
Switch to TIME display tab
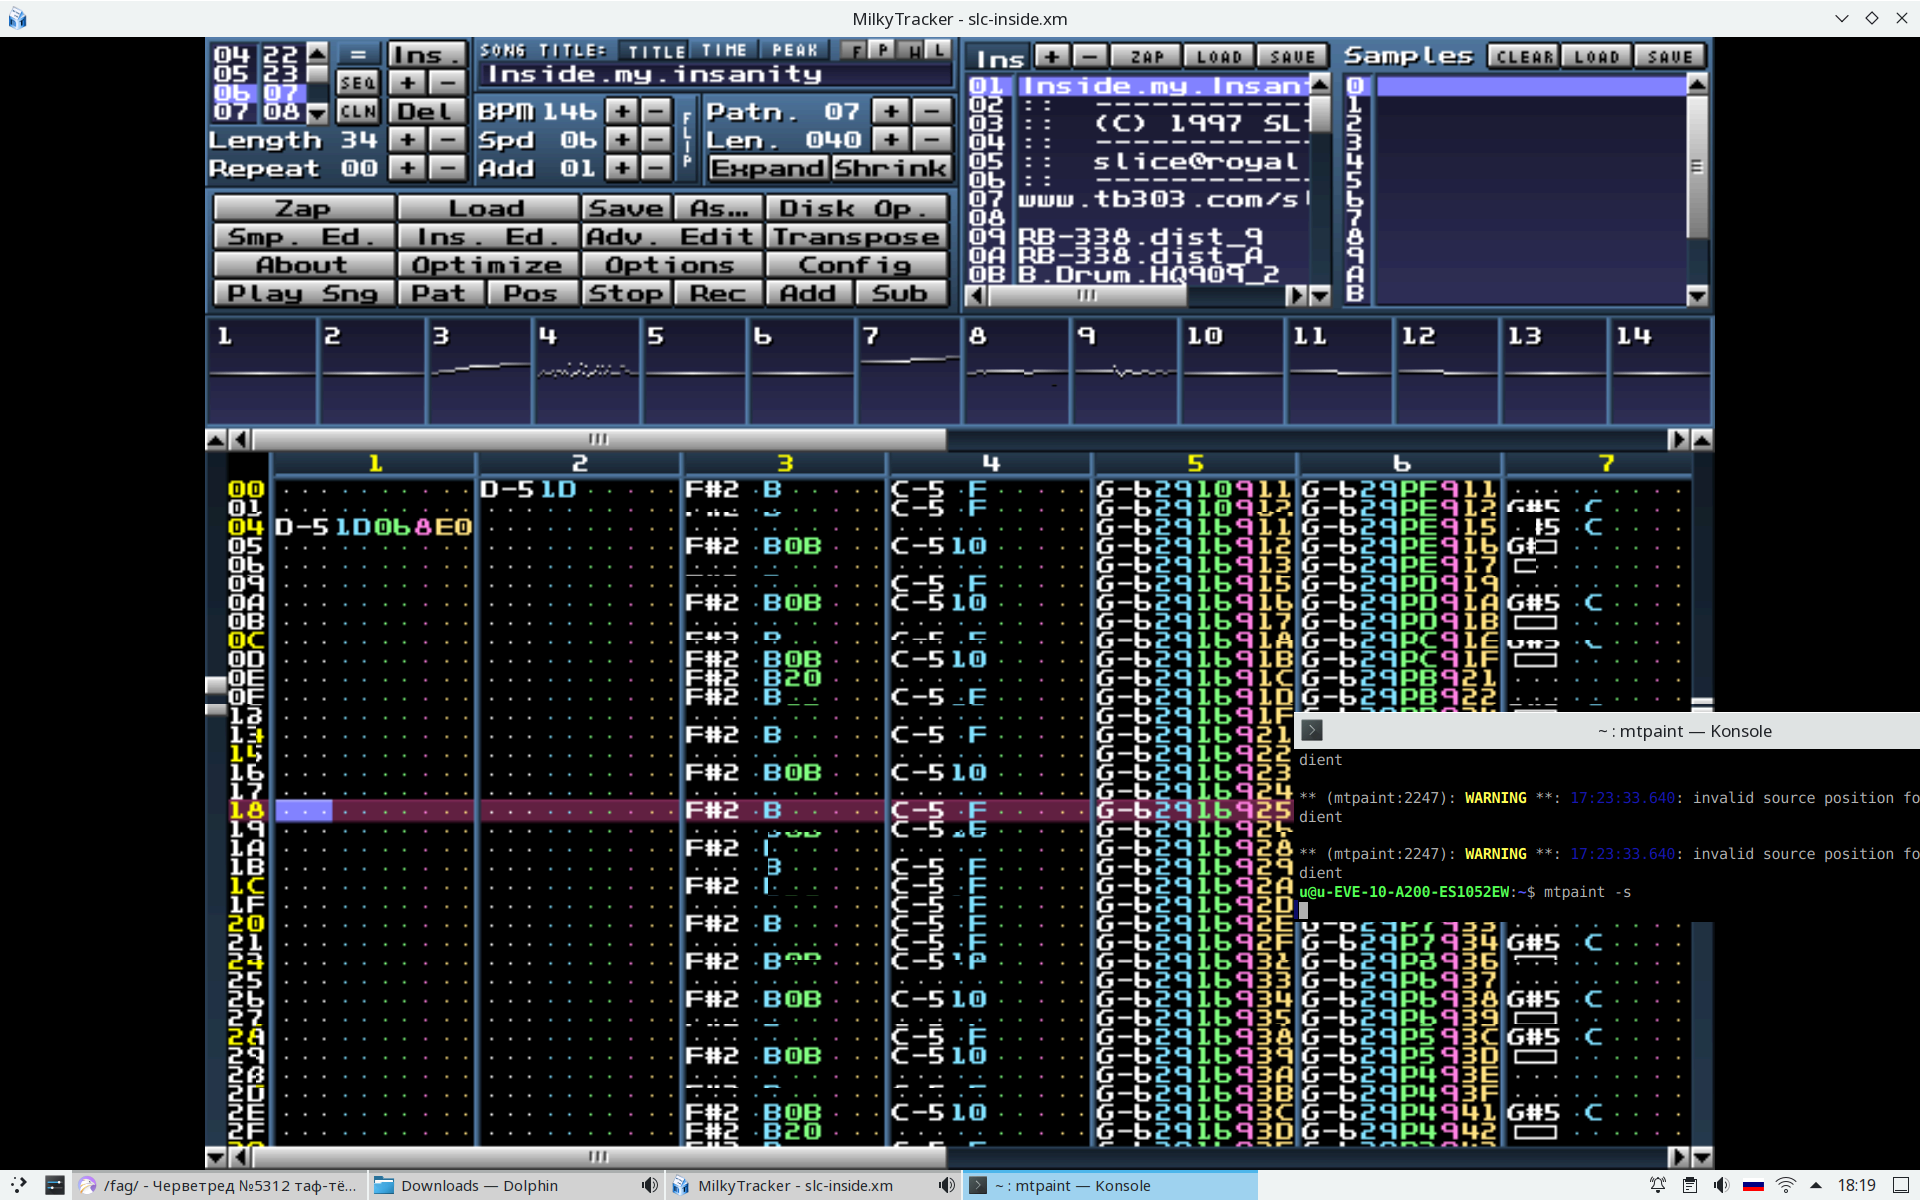click(724, 50)
